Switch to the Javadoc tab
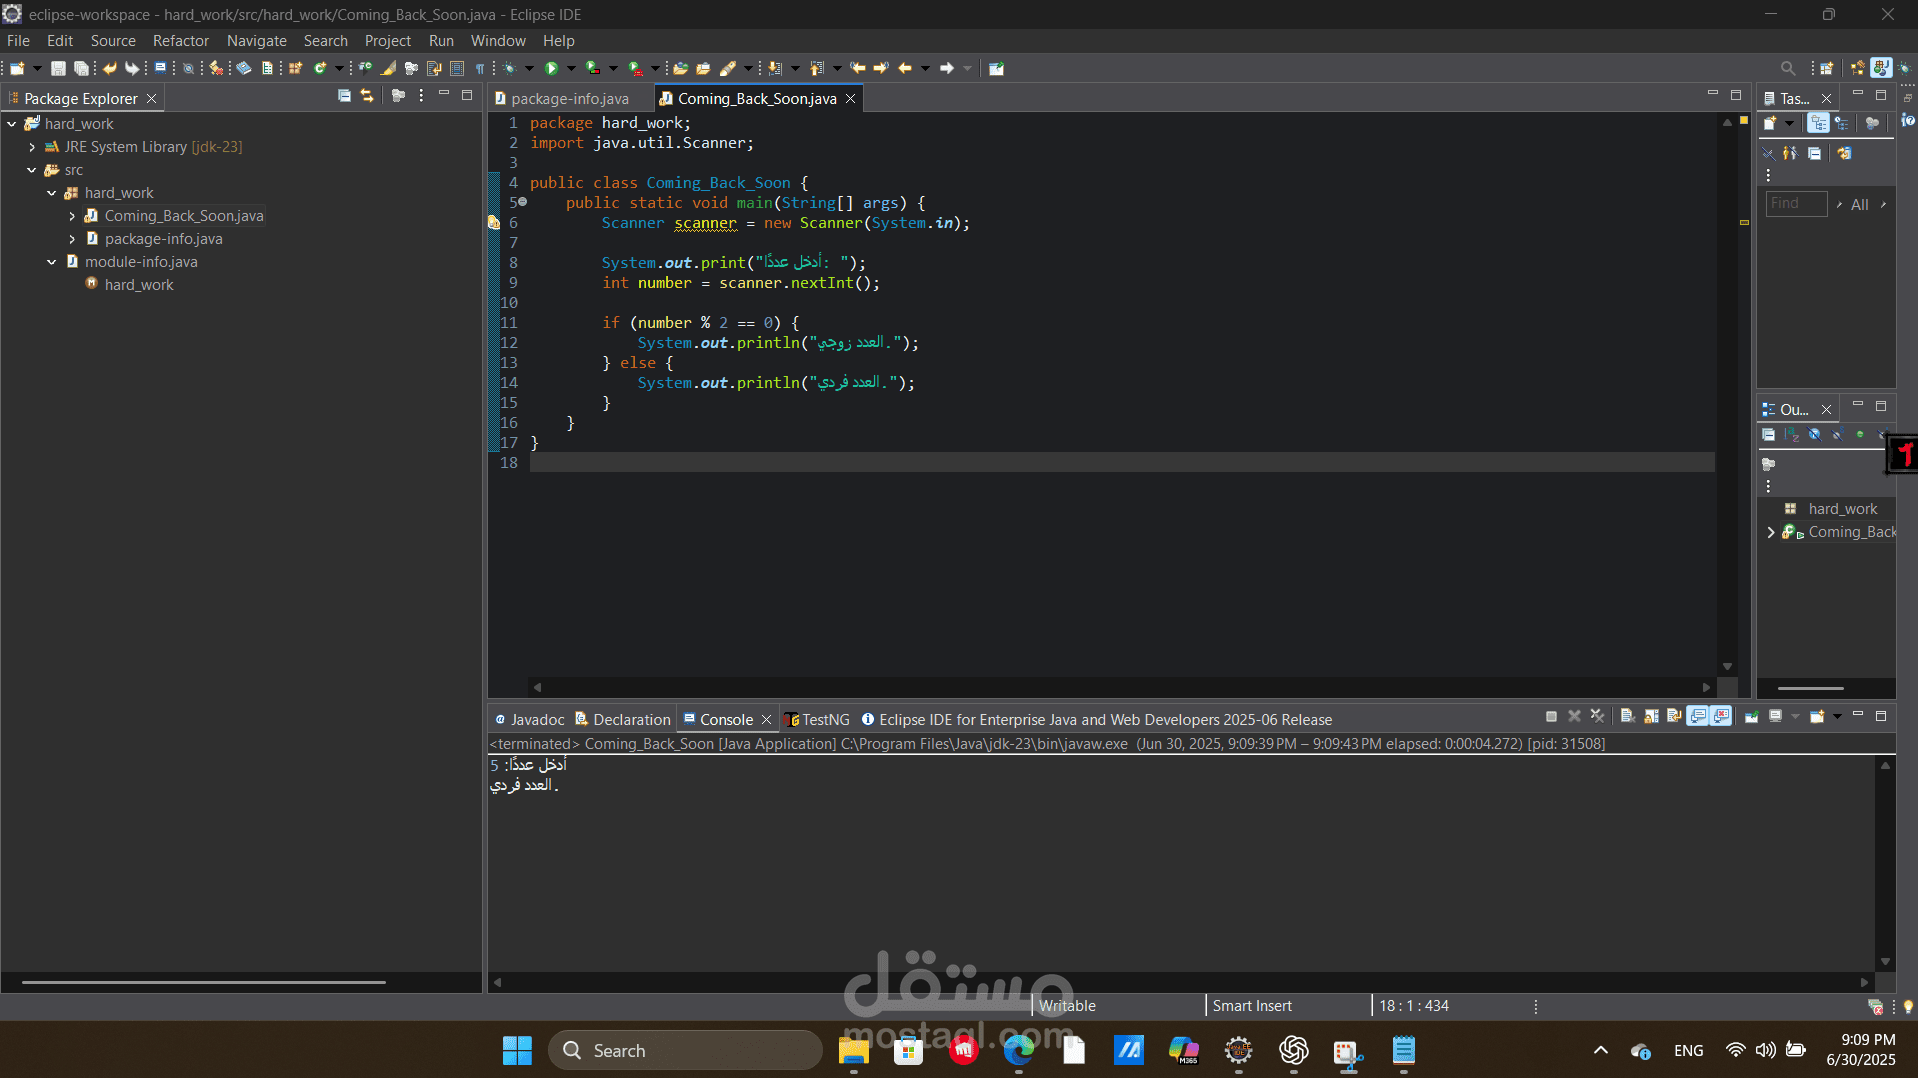1918x1078 pixels. coord(530,719)
